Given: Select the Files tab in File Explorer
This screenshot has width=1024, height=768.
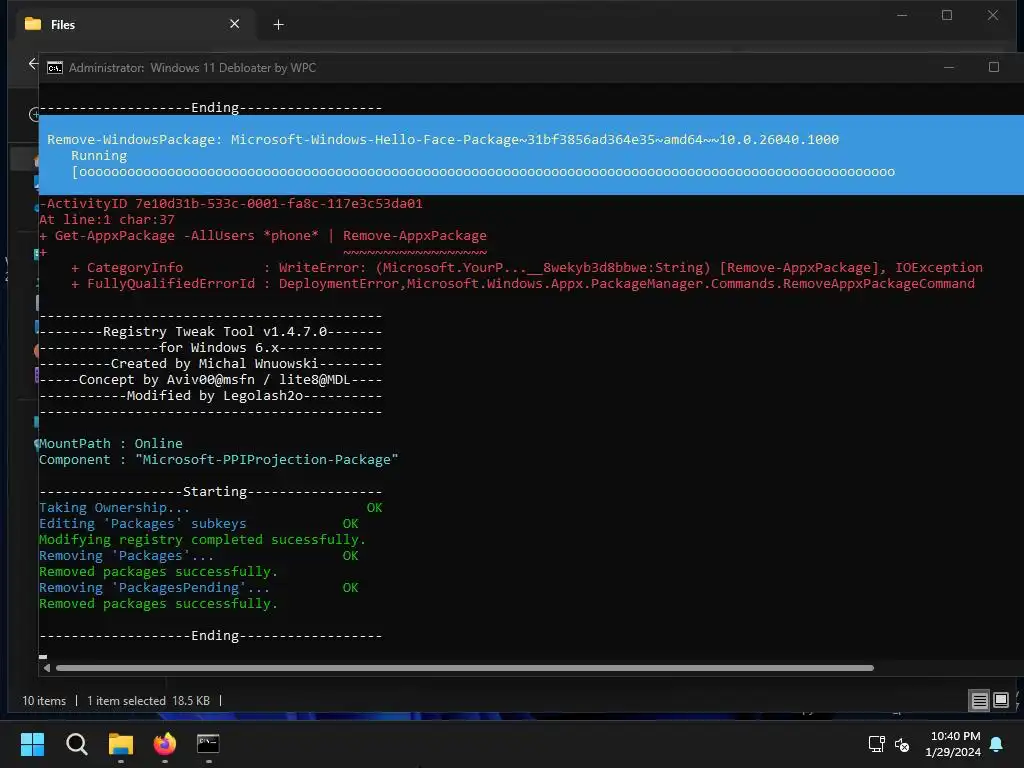Looking at the screenshot, I should coord(134,24).
